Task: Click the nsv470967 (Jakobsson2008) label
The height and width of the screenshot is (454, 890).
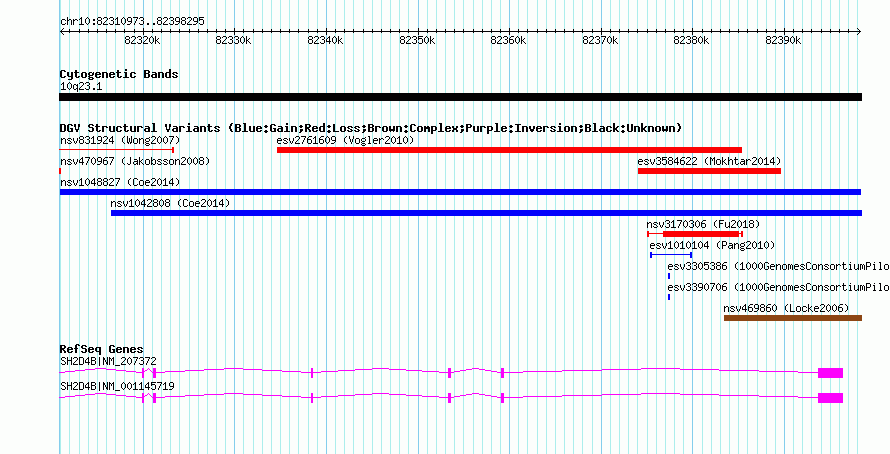Action: [x=135, y=161]
